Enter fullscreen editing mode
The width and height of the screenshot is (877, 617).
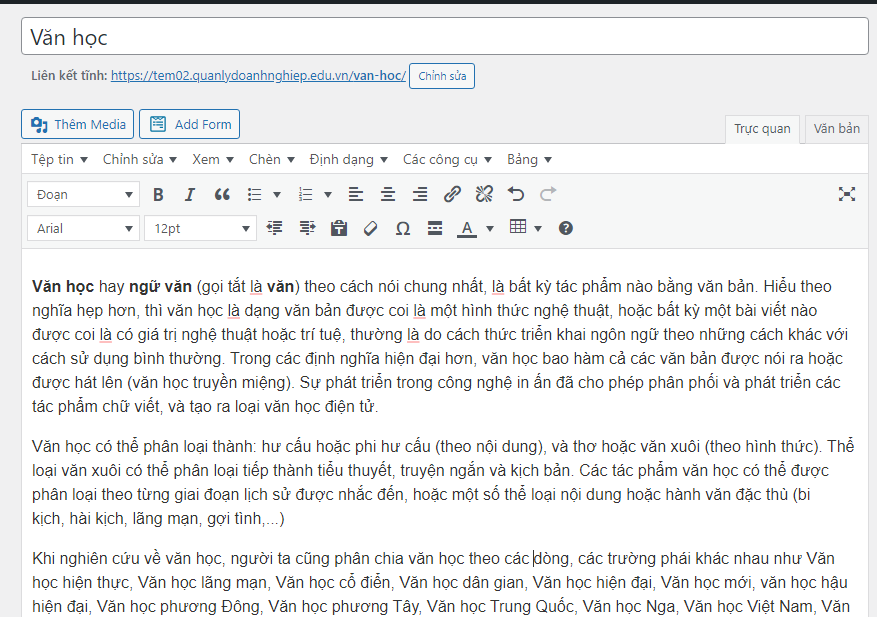point(847,194)
